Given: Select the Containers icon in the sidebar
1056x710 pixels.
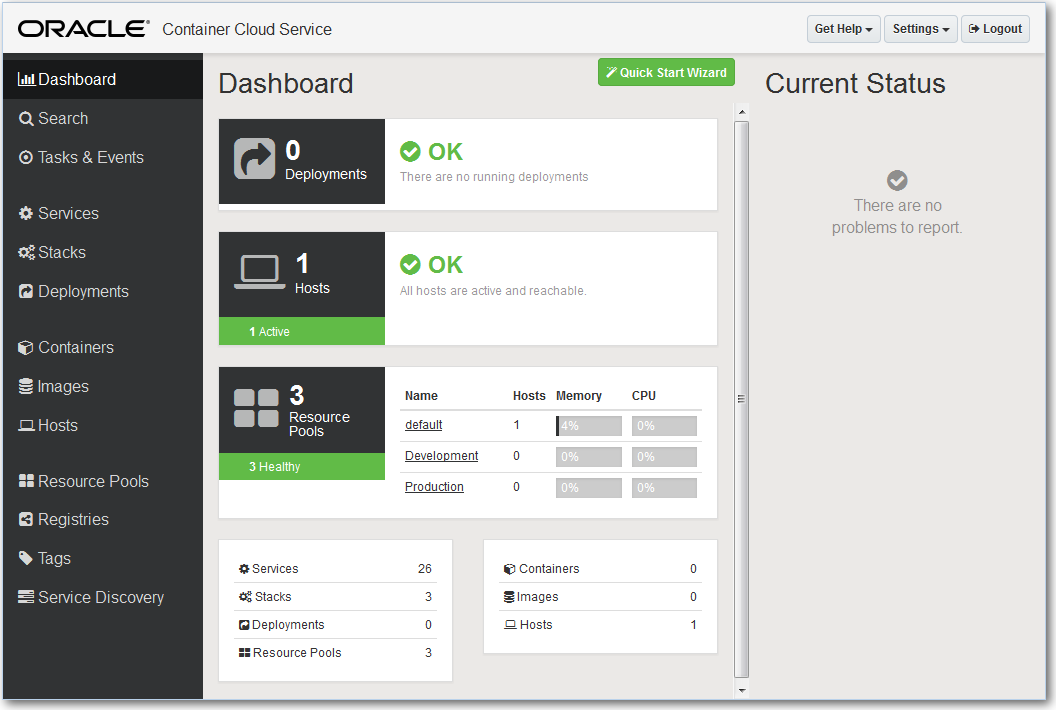Looking at the screenshot, I should (x=26, y=347).
